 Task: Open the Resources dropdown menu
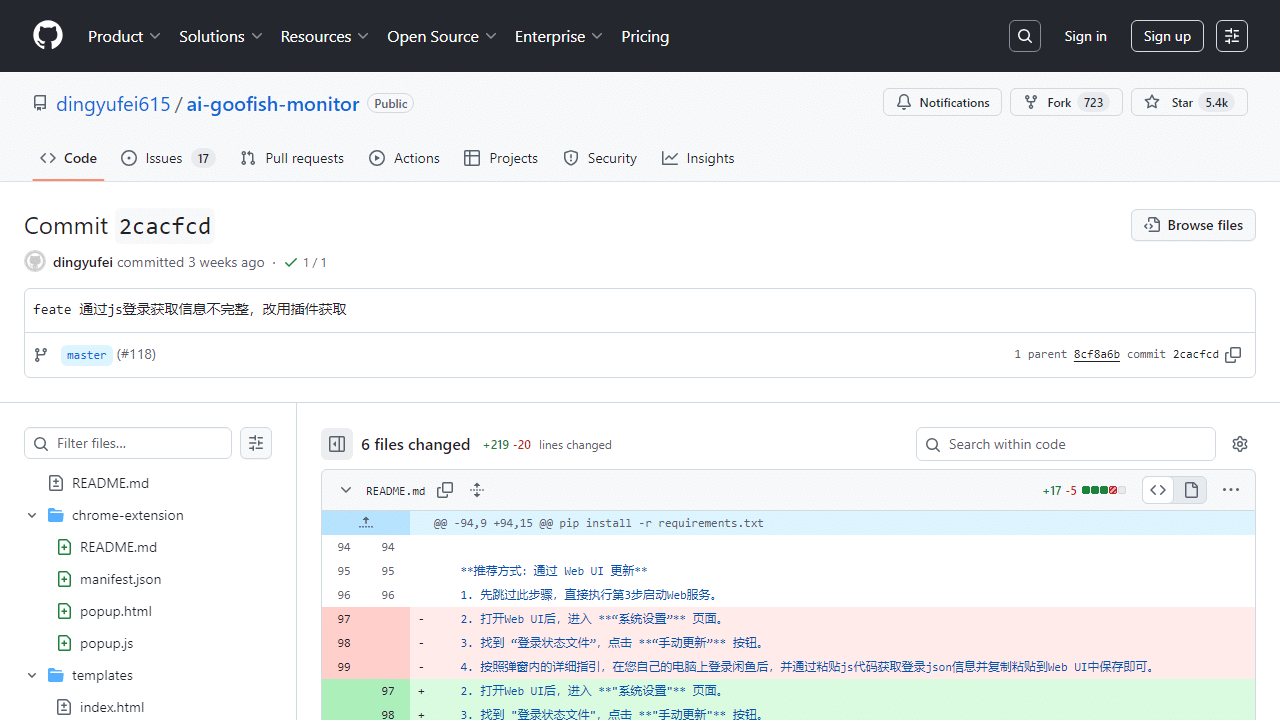(324, 36)
